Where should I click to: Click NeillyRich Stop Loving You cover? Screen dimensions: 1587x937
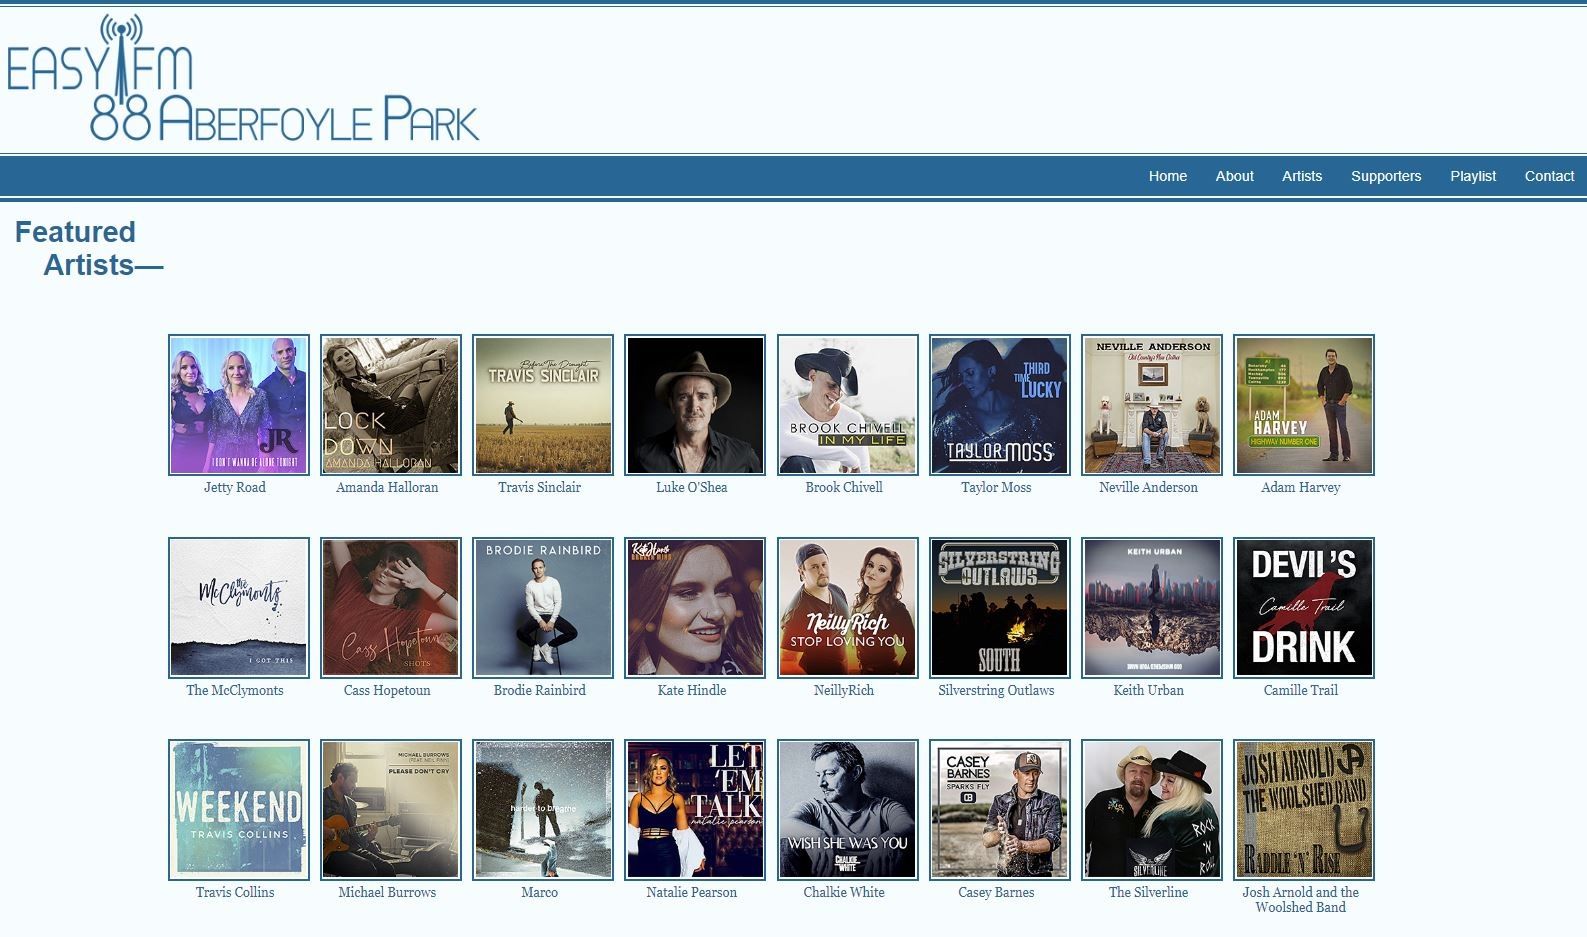click(x=848, y=608)
